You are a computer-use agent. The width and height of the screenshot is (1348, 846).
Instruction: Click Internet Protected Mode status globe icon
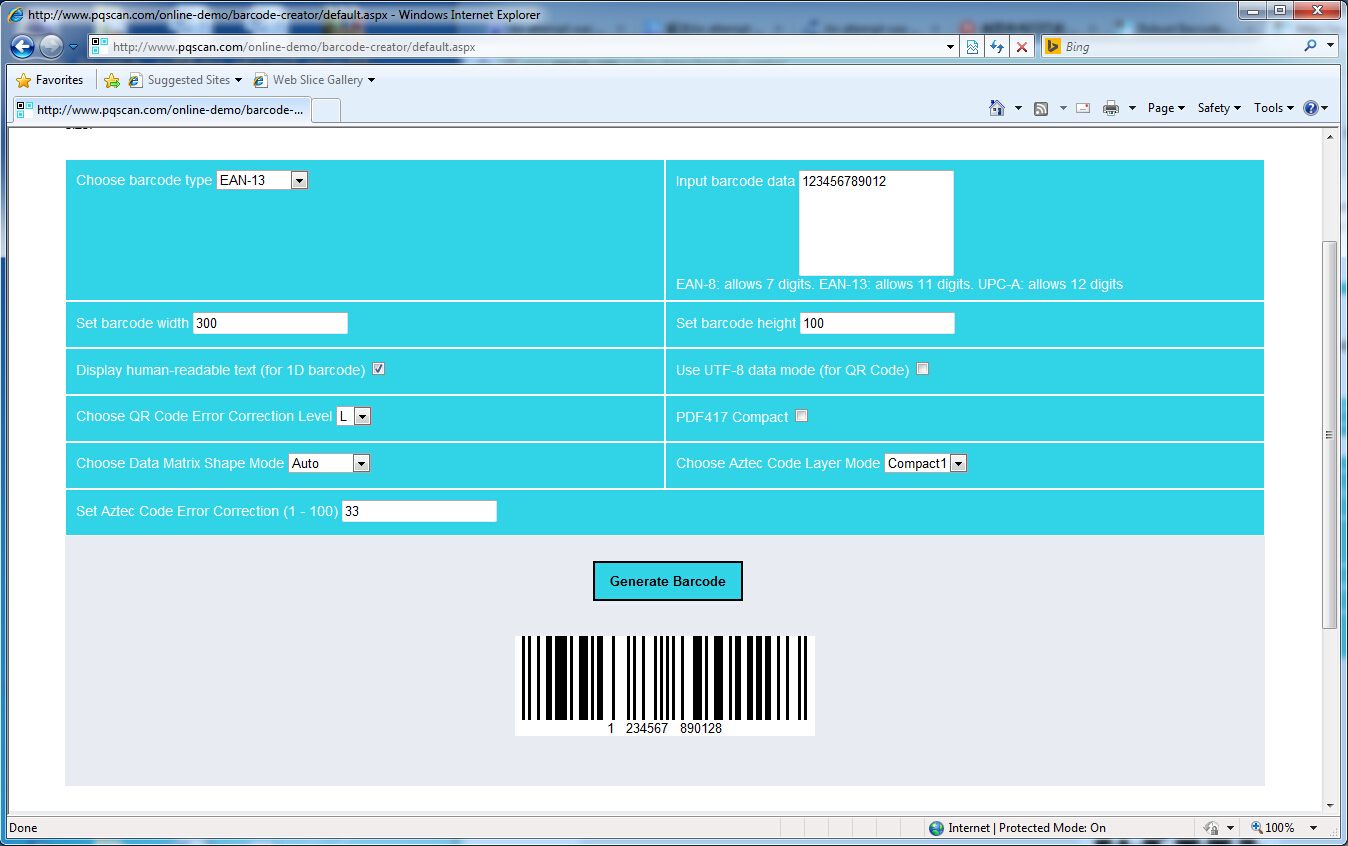coord(936,828)
